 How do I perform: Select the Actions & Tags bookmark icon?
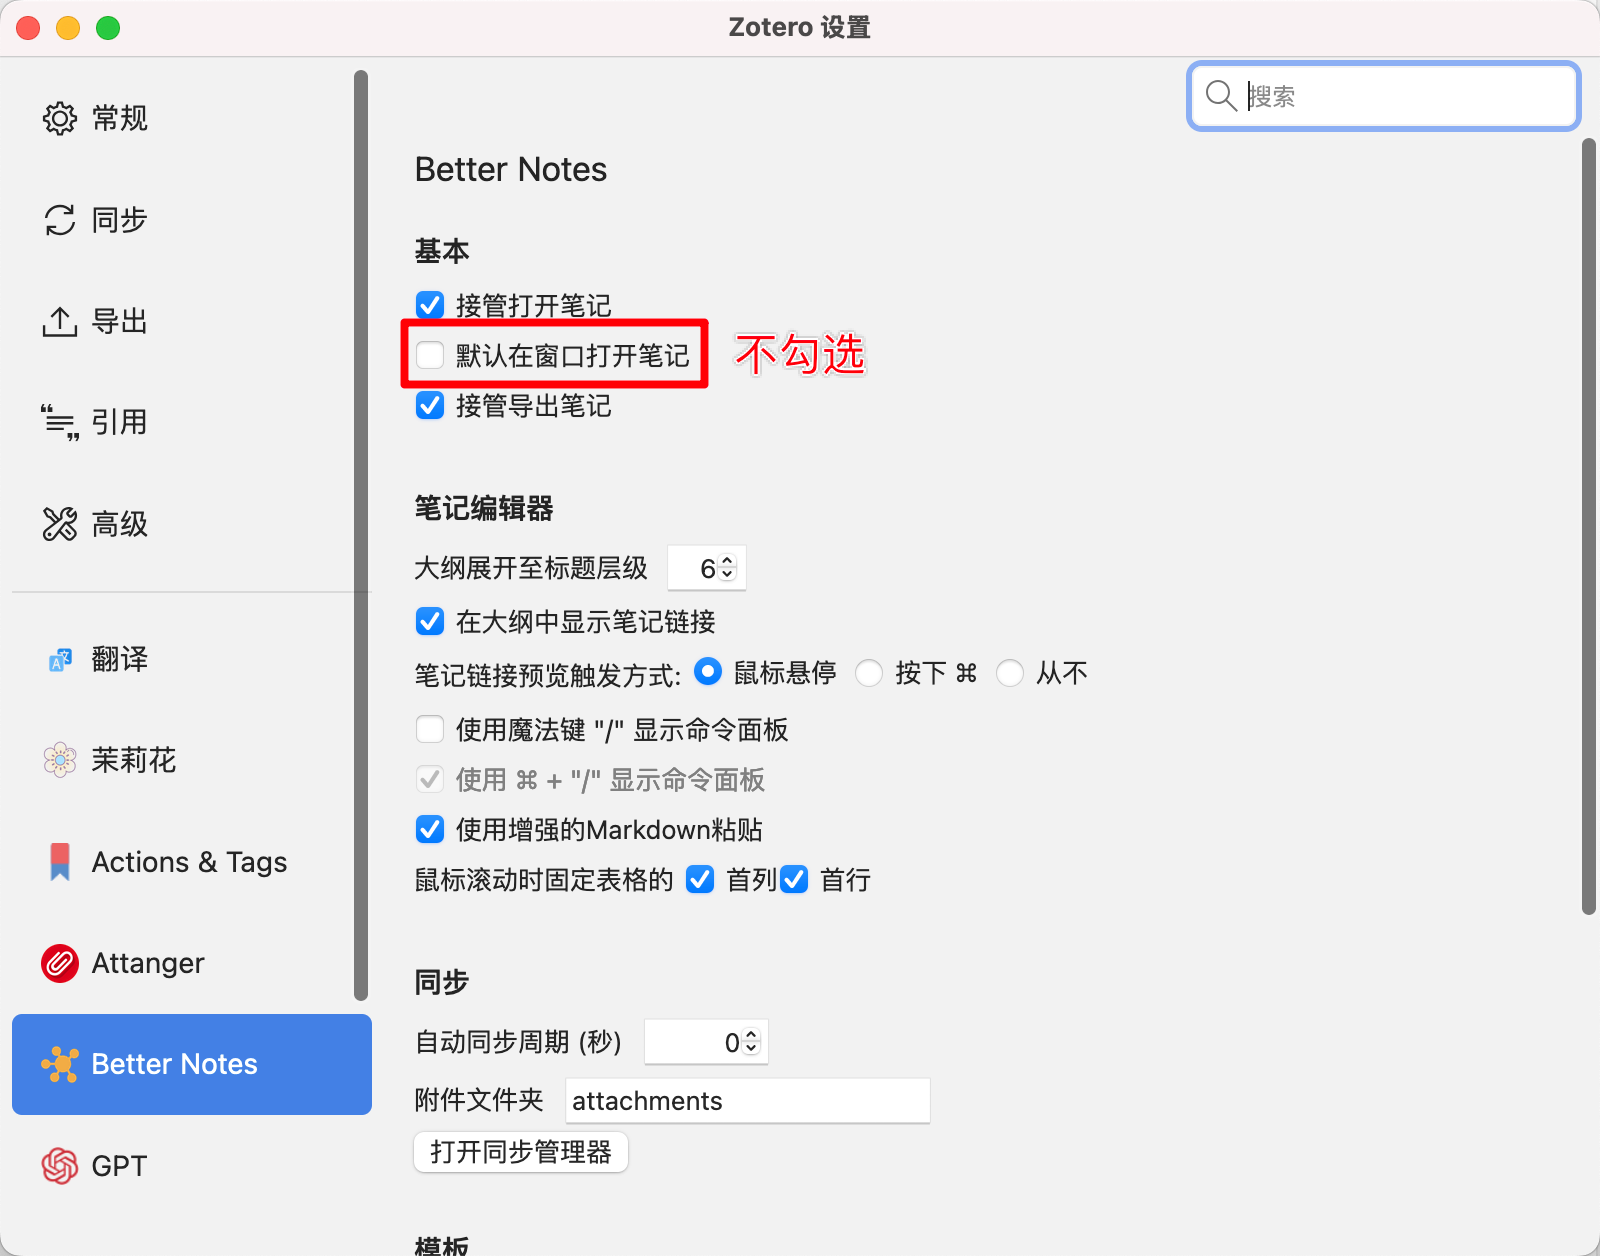[x=60, y=862]
